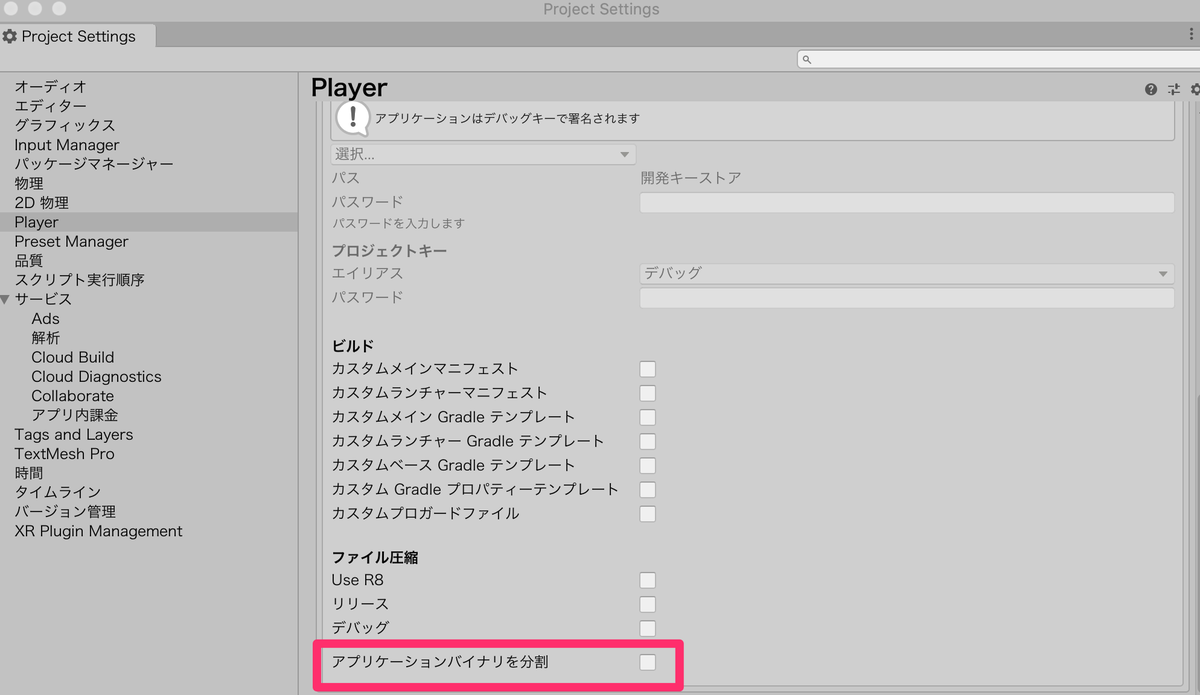This screenshot has width=1200, height=695.
Task: Enable カスタムプロガードファイル checkbox
Action: coord(648,513)
